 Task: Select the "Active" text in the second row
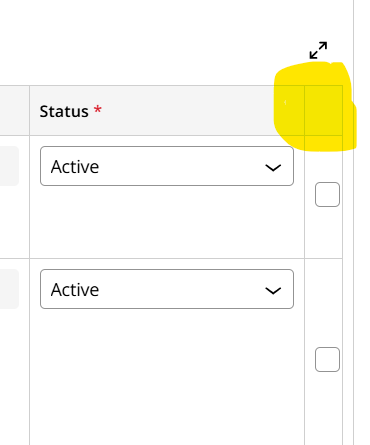point(75,290)
